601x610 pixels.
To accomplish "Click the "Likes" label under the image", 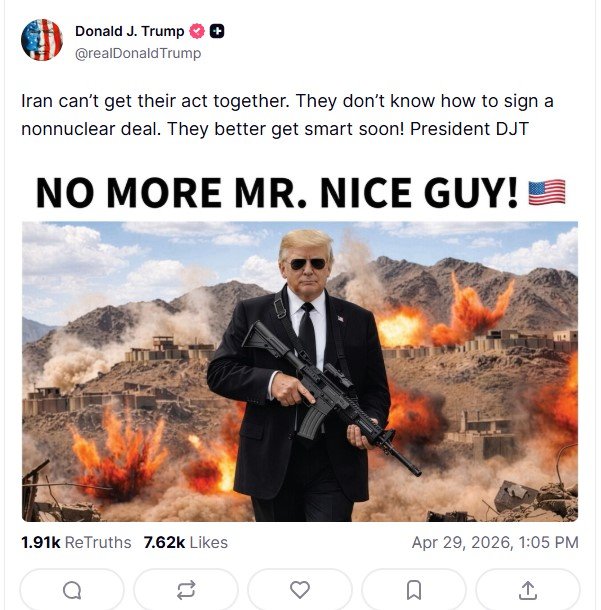I will (207, 543).
